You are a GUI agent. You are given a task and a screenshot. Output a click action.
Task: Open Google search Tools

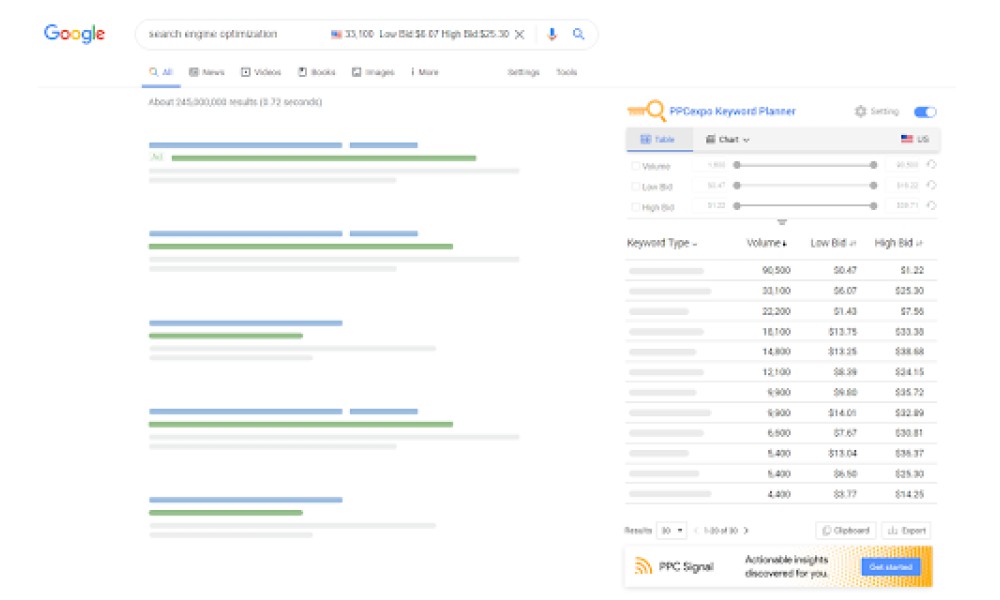point(566,72)
